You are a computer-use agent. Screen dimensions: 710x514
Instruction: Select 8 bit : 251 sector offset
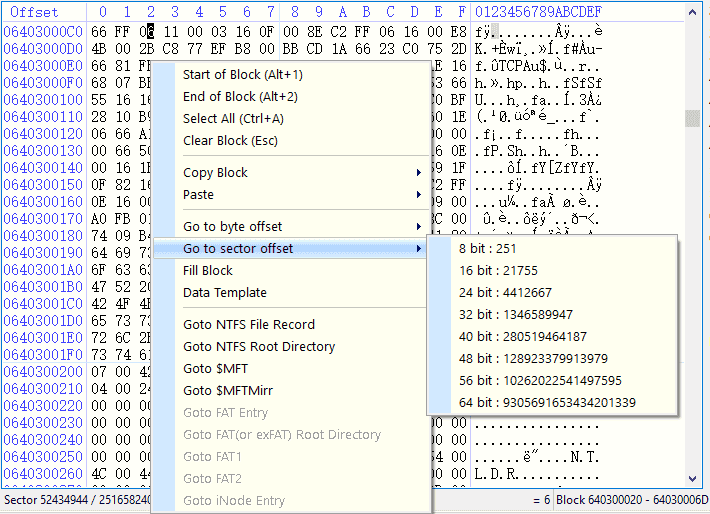487,249
